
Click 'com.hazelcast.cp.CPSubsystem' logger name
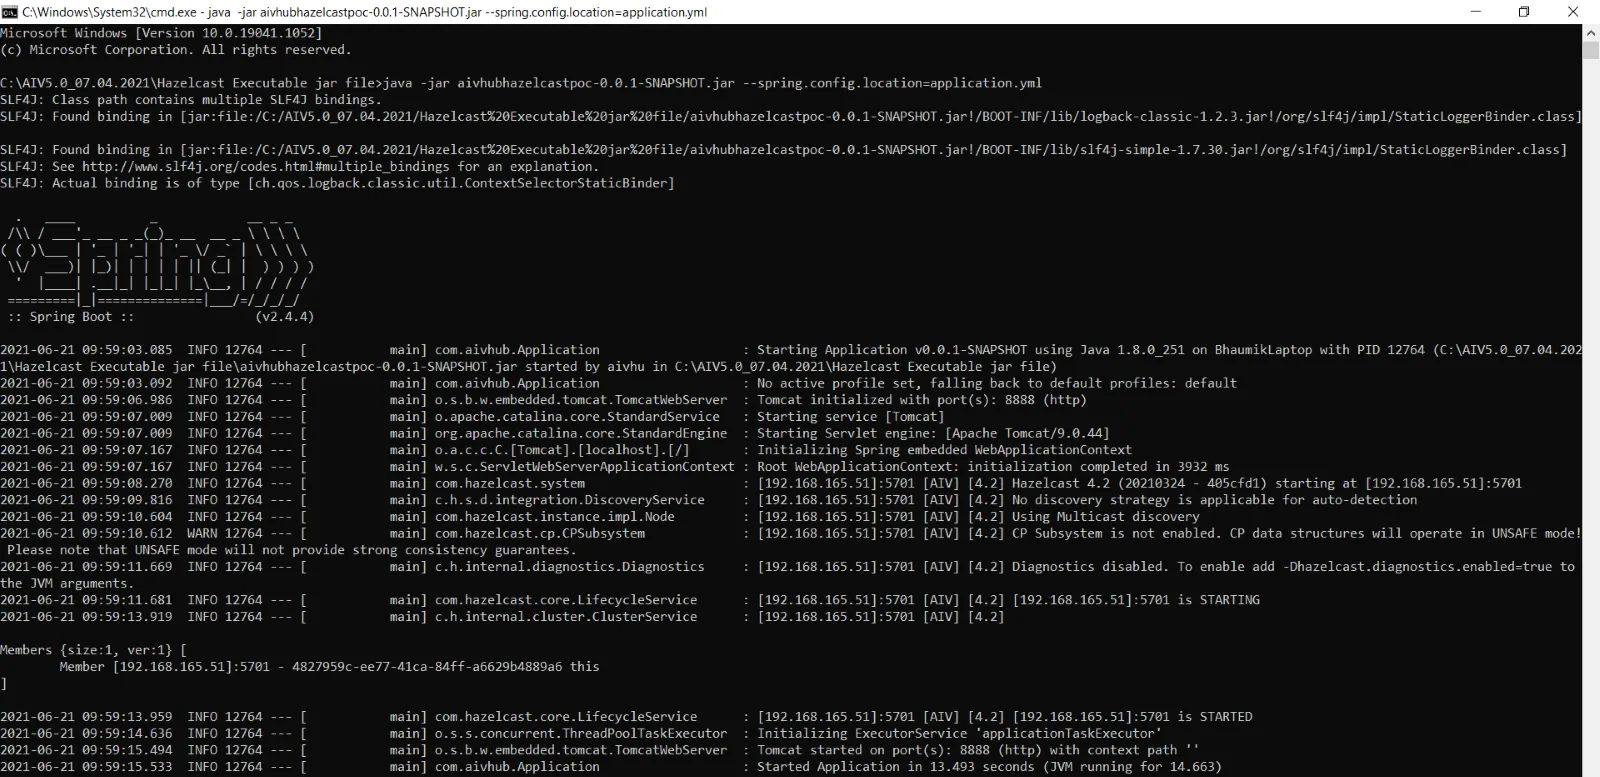tap(539, 534)
